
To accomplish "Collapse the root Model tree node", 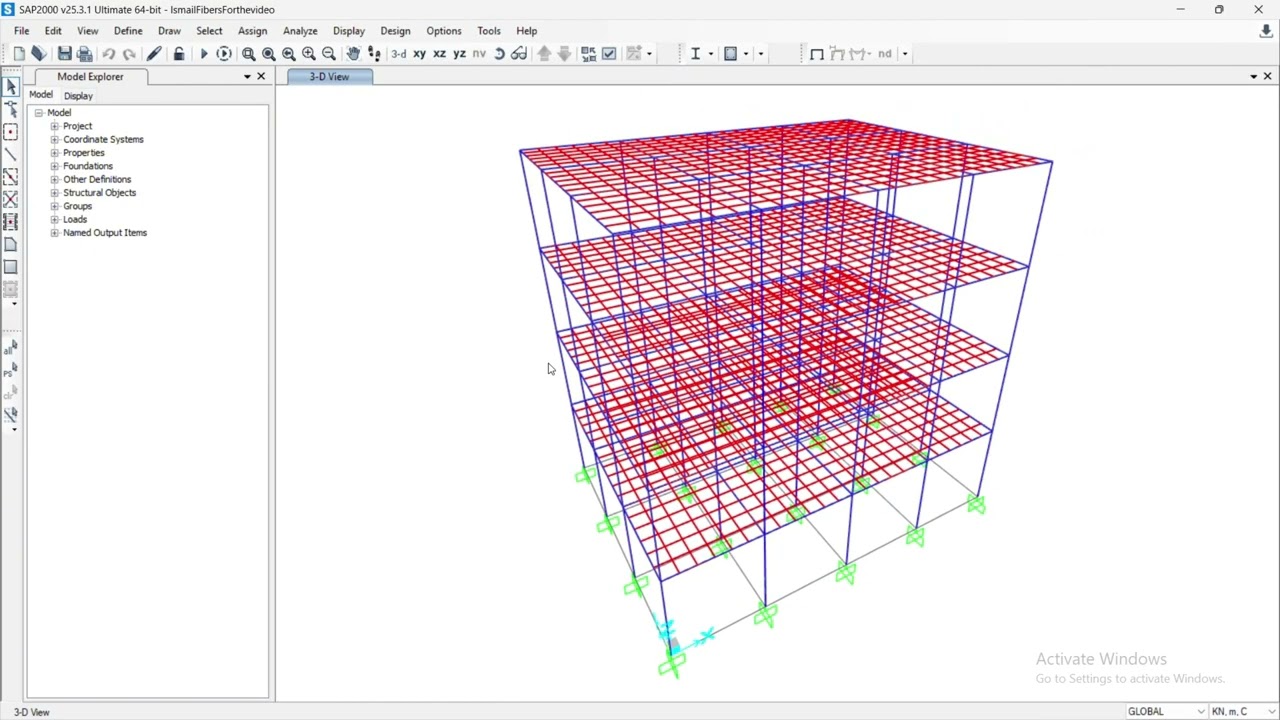I will coord(39,113).
